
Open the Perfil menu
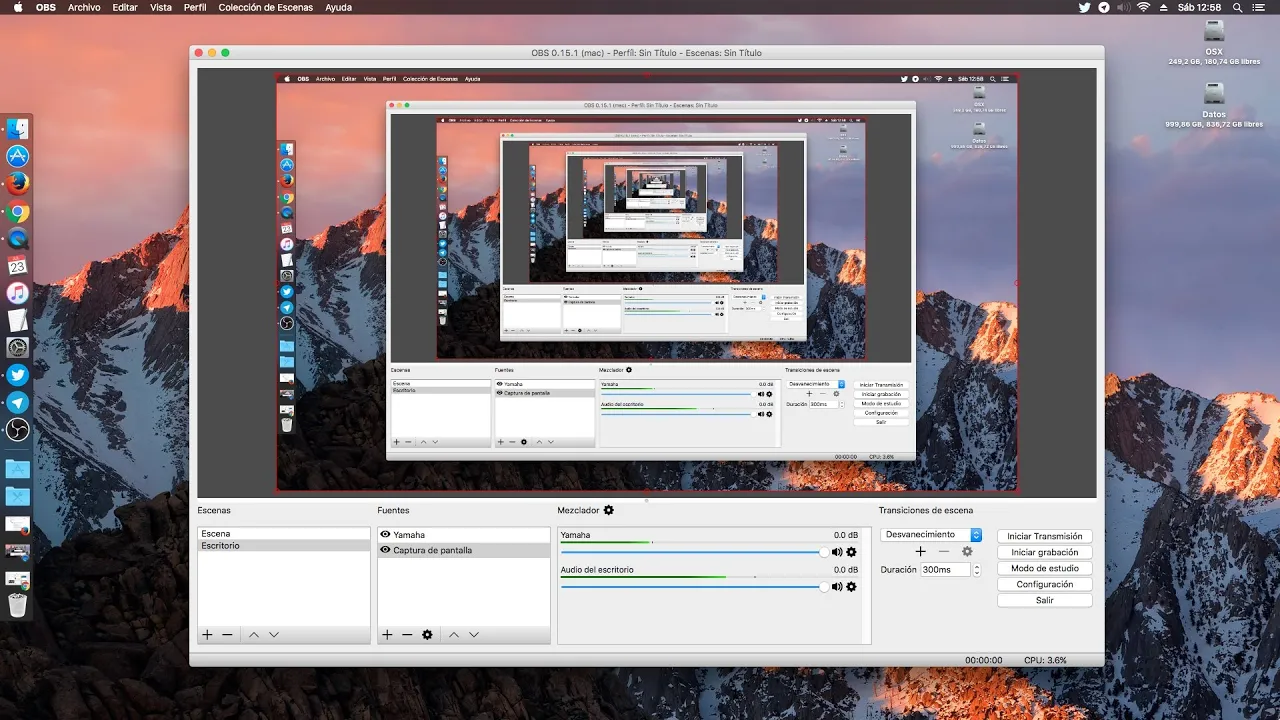pos(195,7)
